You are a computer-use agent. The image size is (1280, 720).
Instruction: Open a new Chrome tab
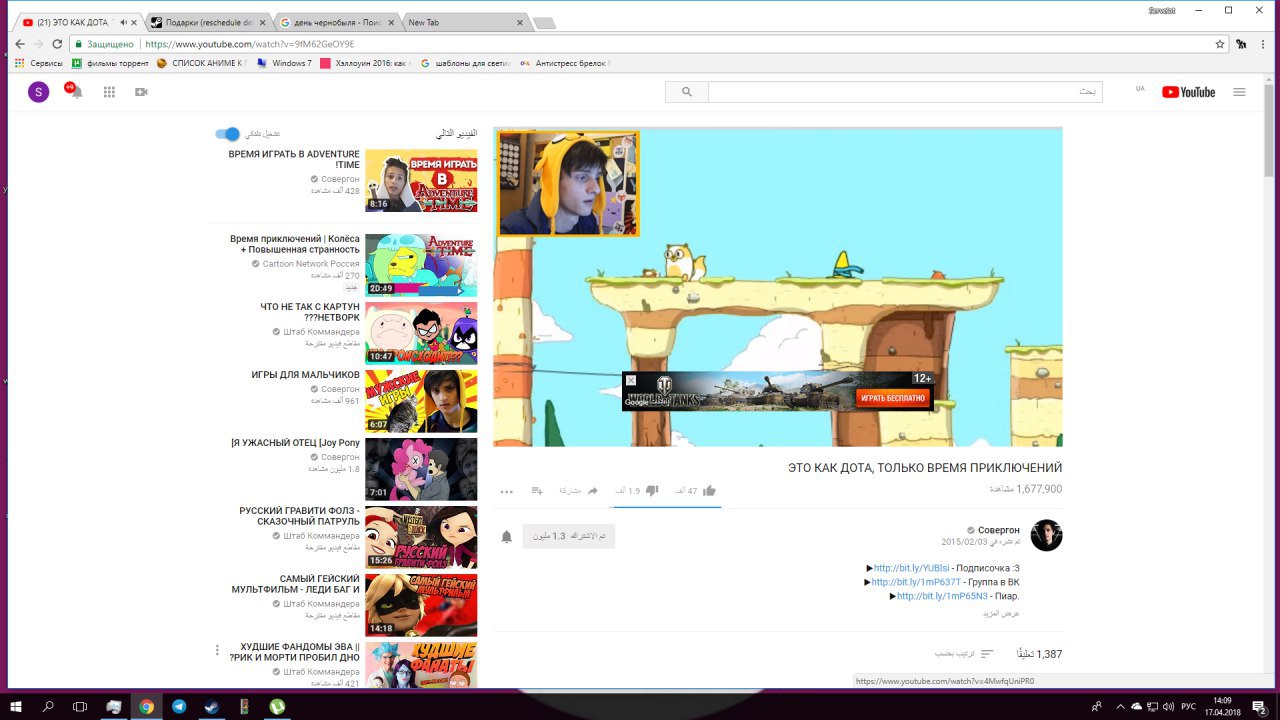point(544,22)
